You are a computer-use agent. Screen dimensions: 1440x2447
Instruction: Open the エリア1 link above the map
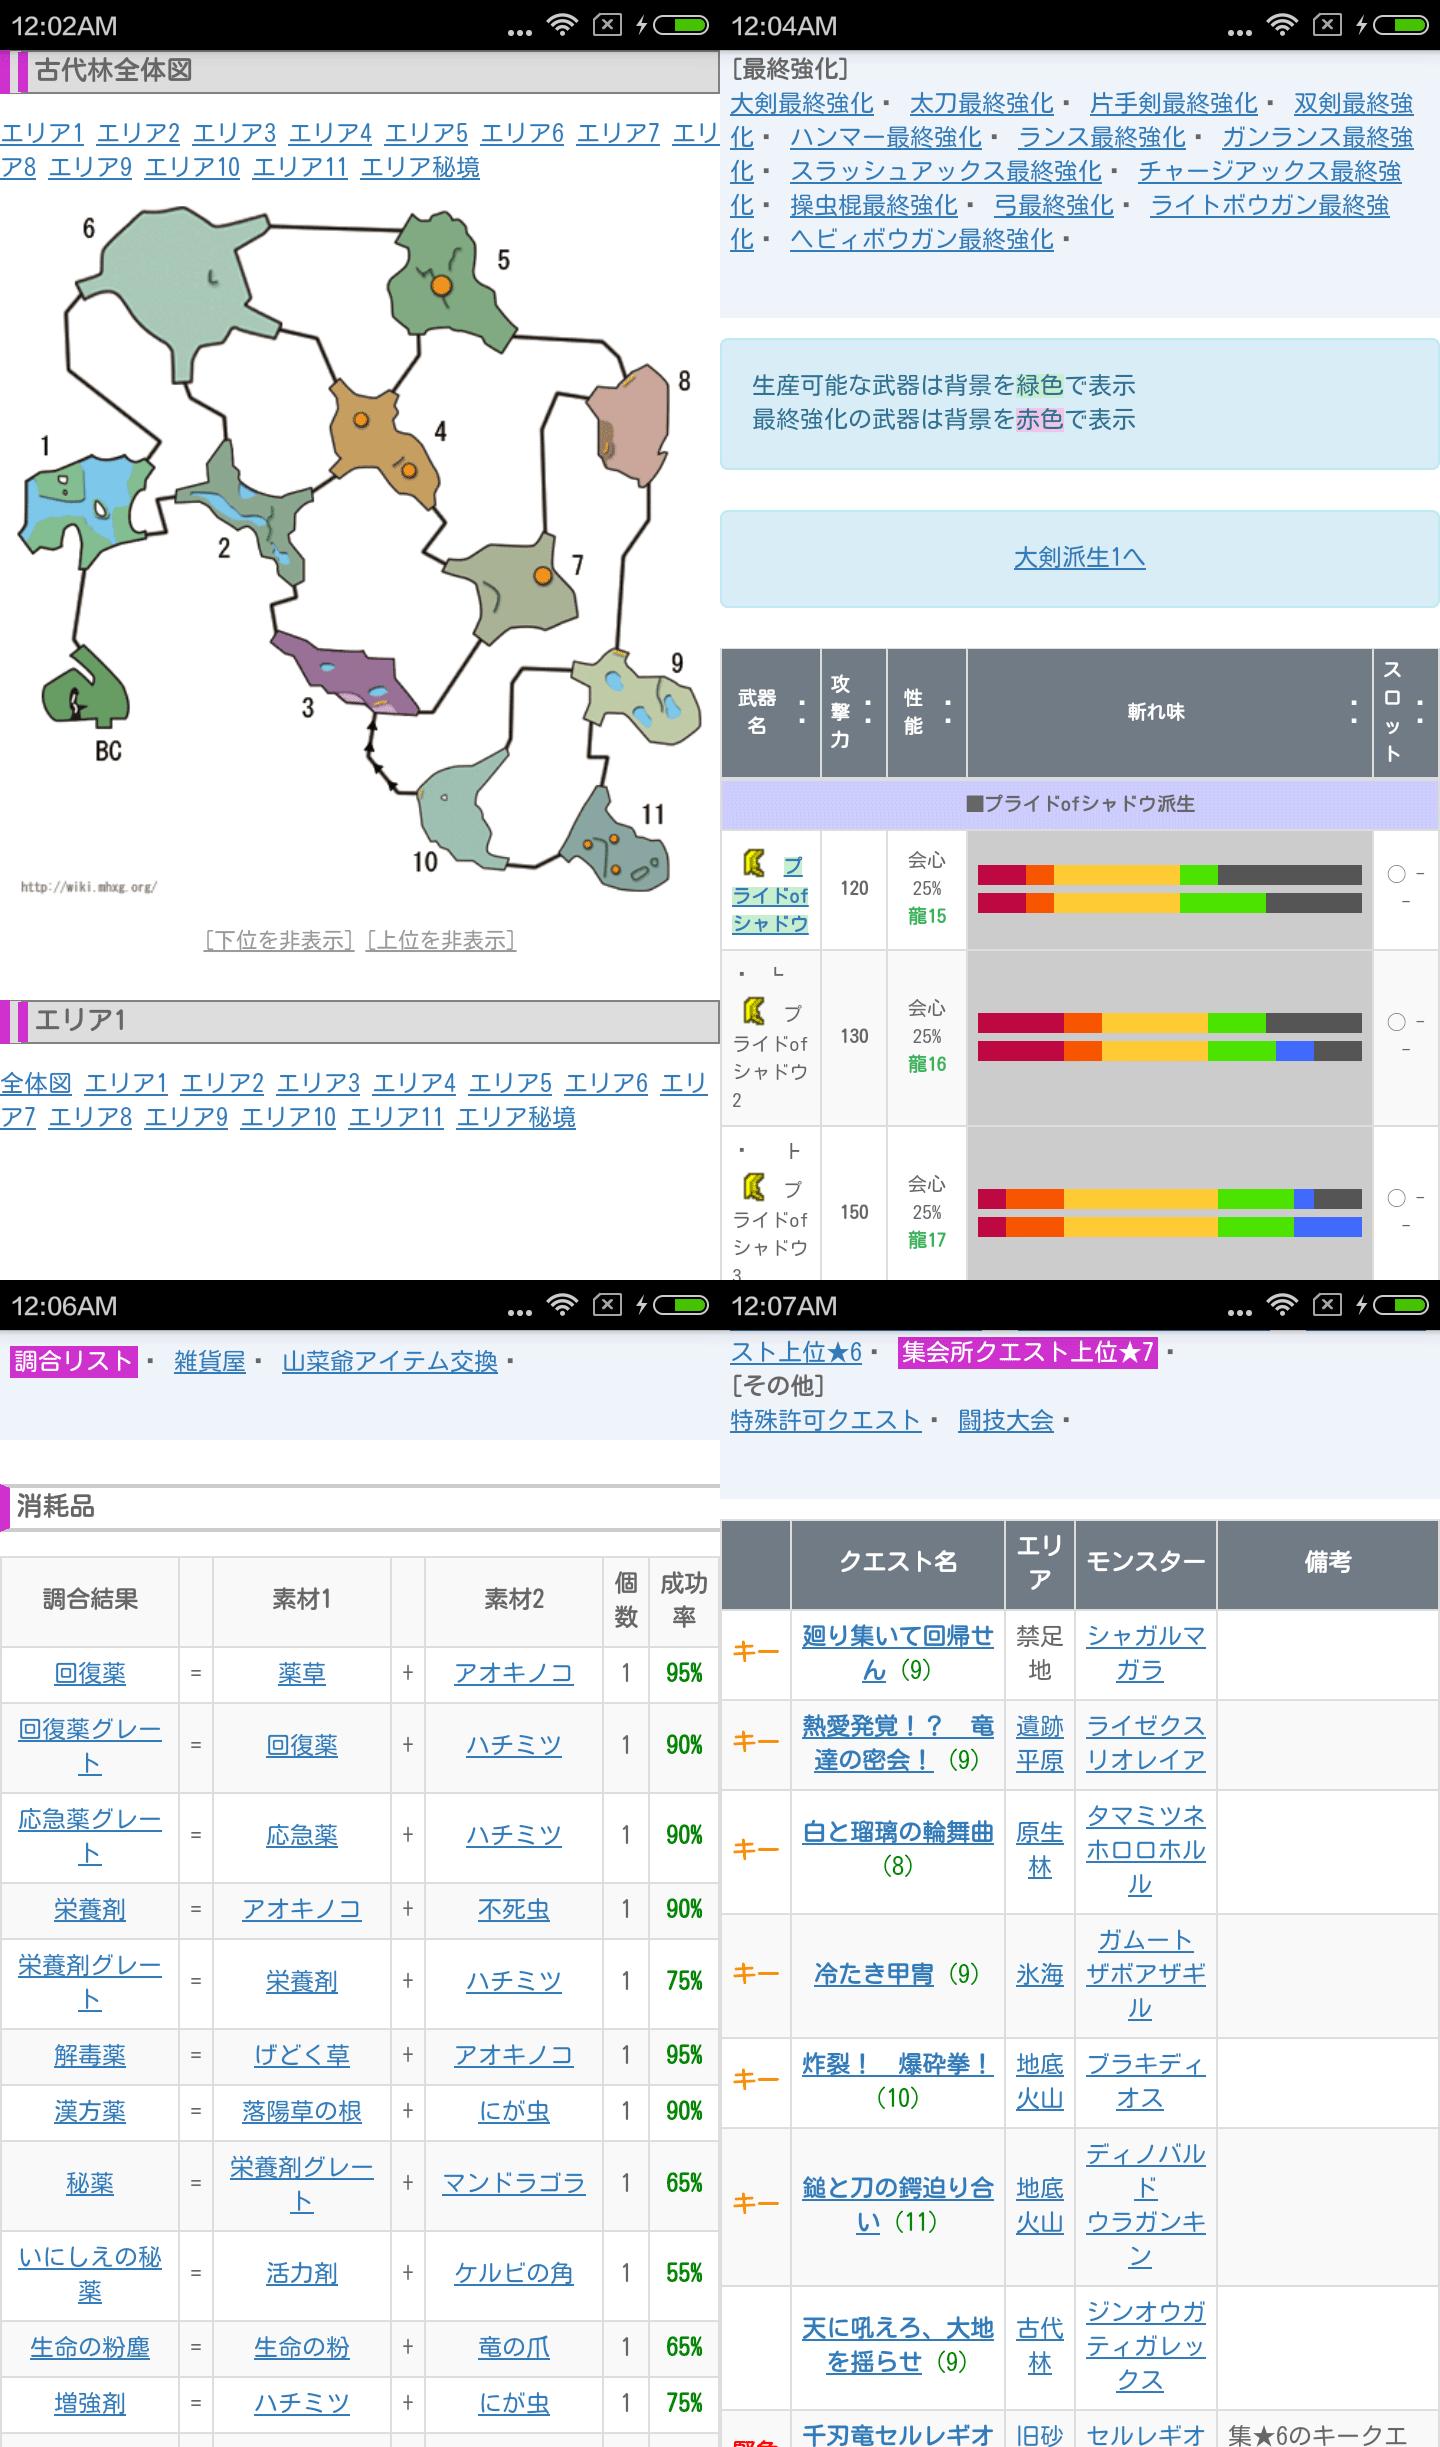[x=42, y=133]
